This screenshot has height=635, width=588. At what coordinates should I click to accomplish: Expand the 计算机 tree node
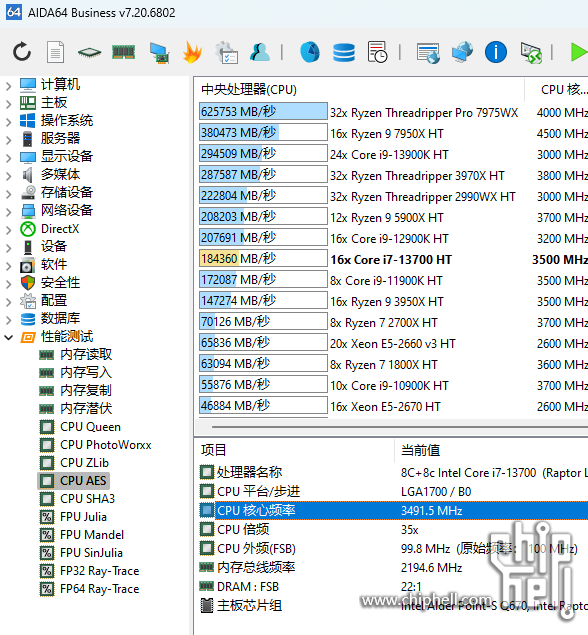click(9, 85)
